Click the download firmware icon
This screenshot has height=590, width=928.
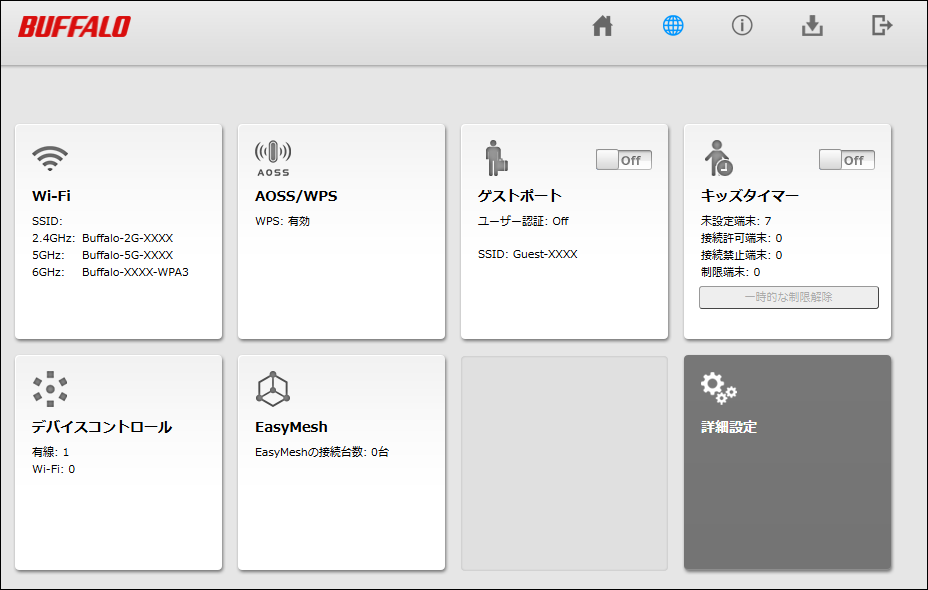pos(812,26)
